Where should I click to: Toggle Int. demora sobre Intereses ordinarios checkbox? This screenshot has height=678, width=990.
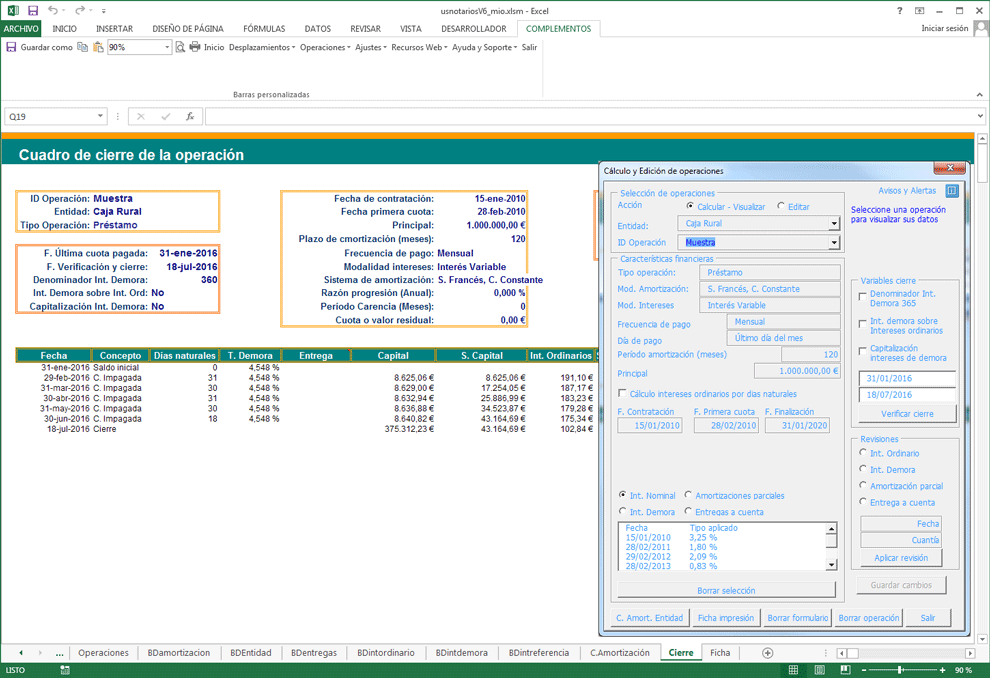[x=862, y=323]
